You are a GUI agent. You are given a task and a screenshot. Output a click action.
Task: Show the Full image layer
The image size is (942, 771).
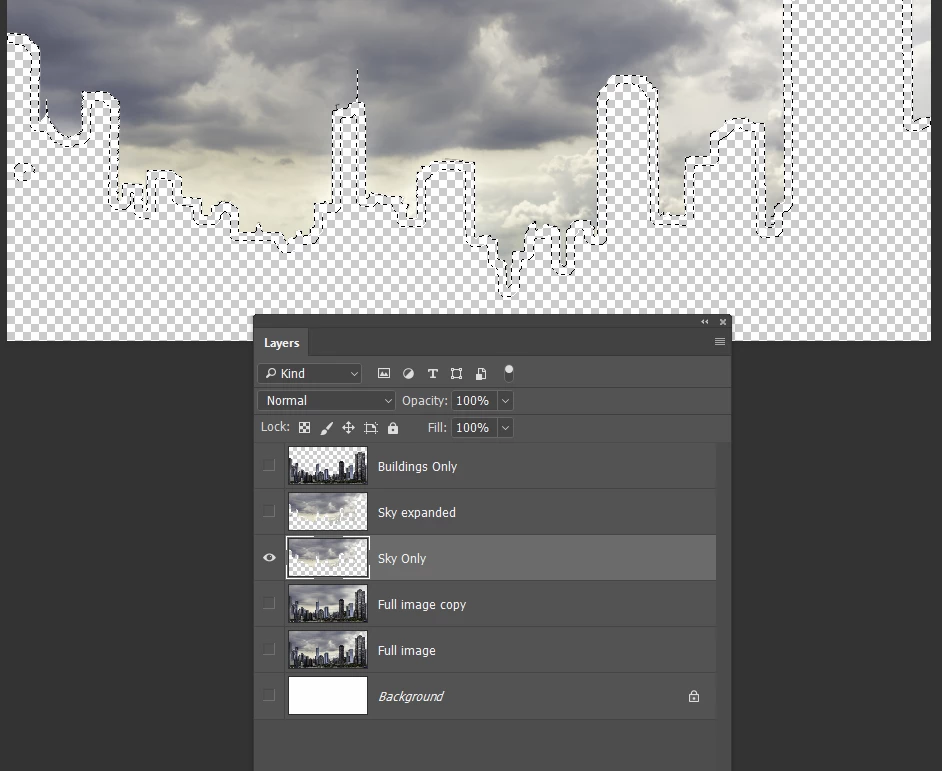[269, 650]
